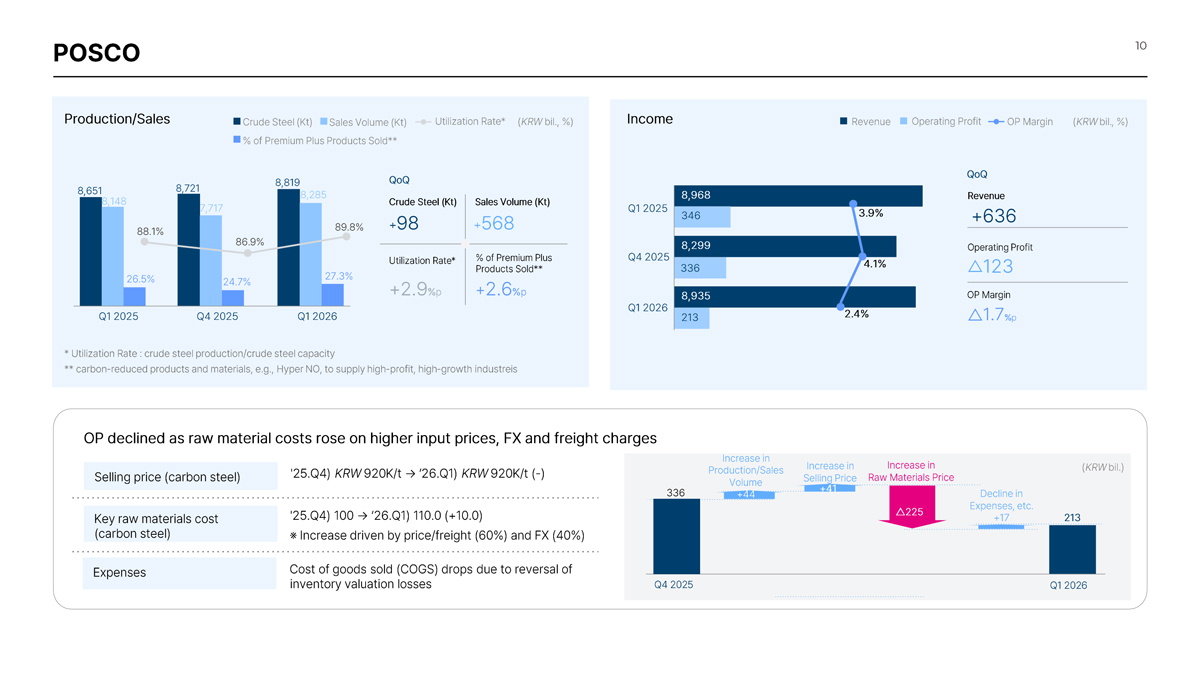Click the 89.8% utilization rate value
The height and width of the screenshot is (675, 1200).
point(349,226)
